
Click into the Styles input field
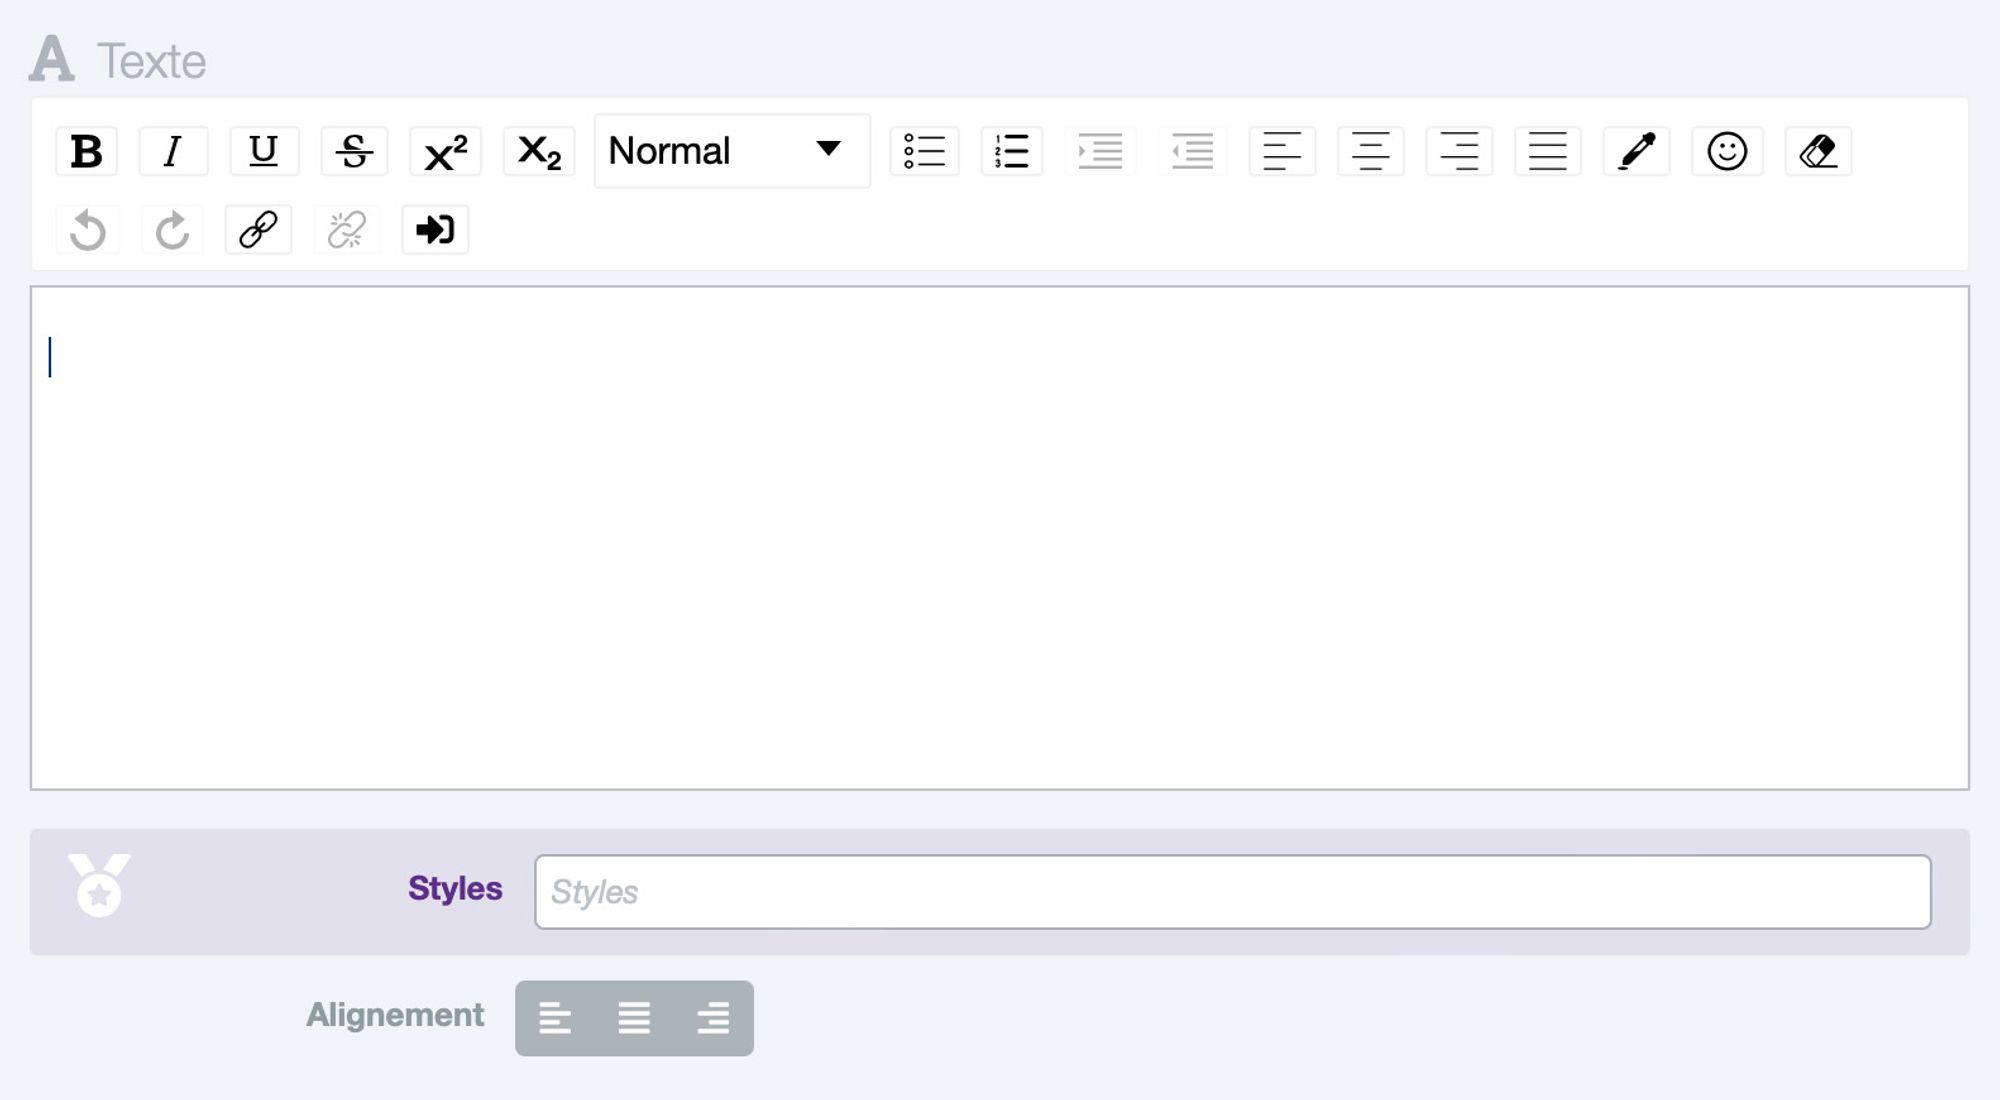click(x=1232, y=892)
